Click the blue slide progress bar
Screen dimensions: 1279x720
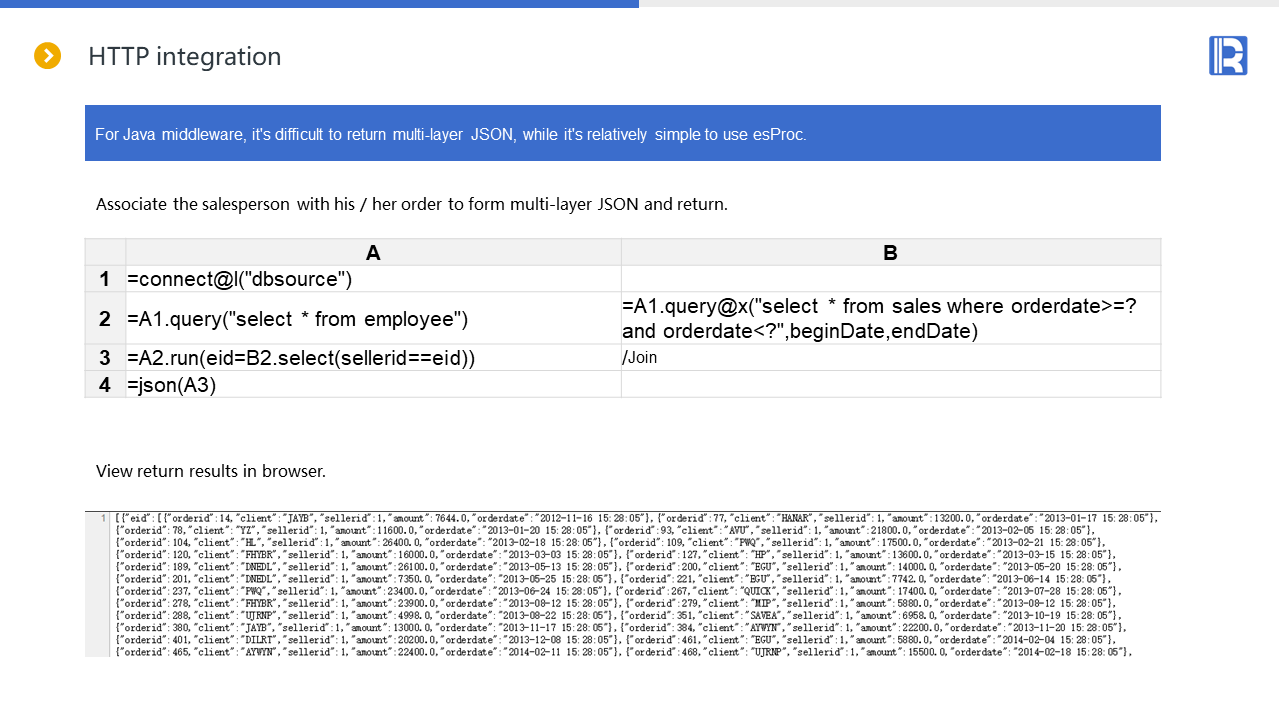coord(319,3)
